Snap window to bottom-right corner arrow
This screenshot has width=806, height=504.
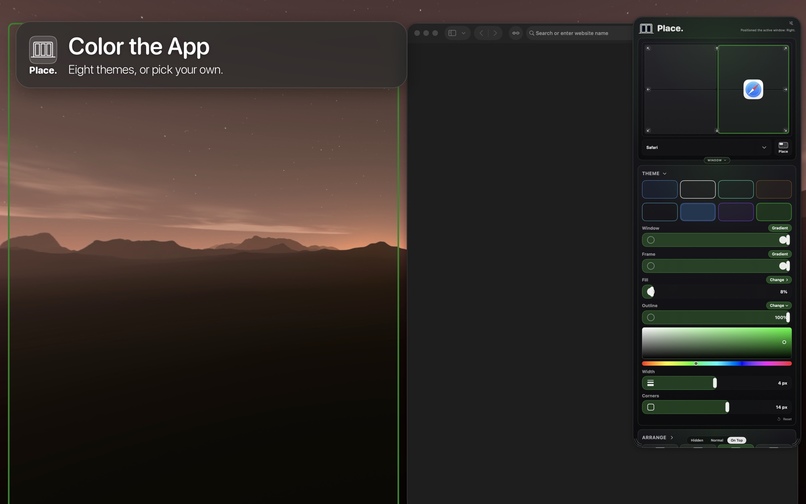click(785, 131)
